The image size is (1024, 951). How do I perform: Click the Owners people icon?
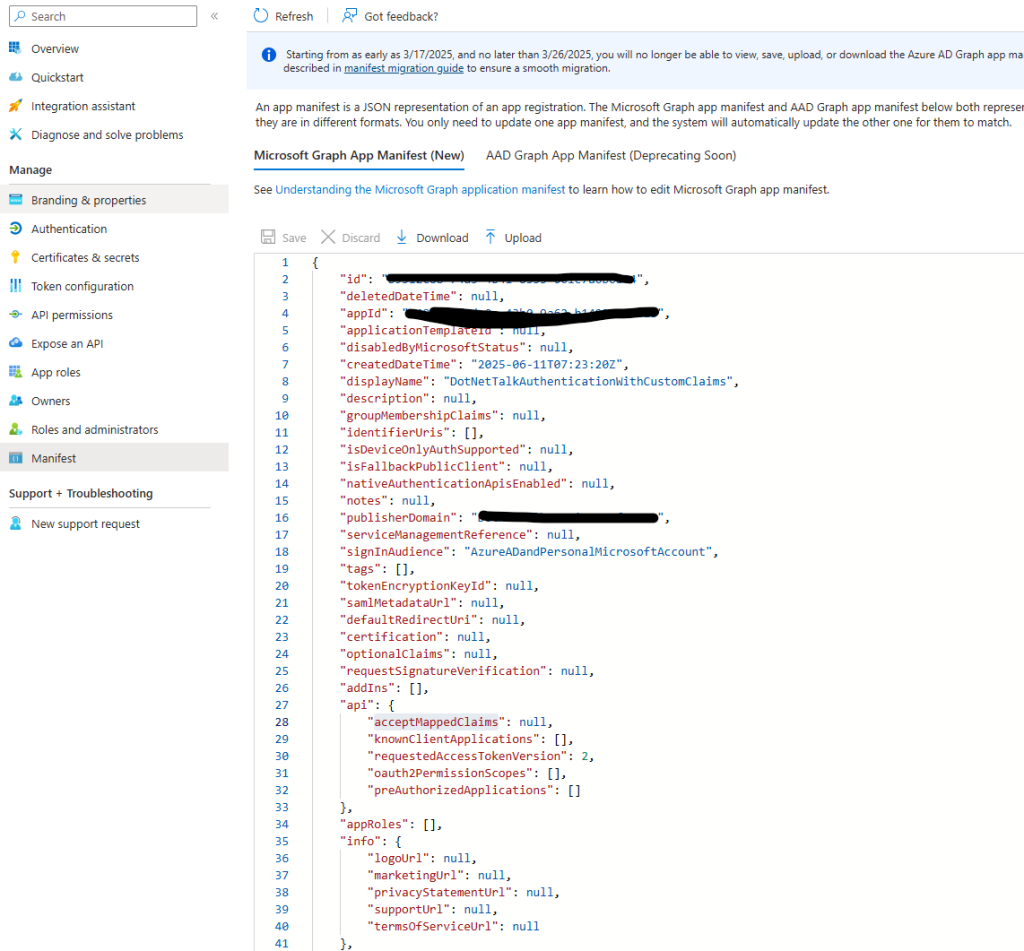[x=15, y=401]
